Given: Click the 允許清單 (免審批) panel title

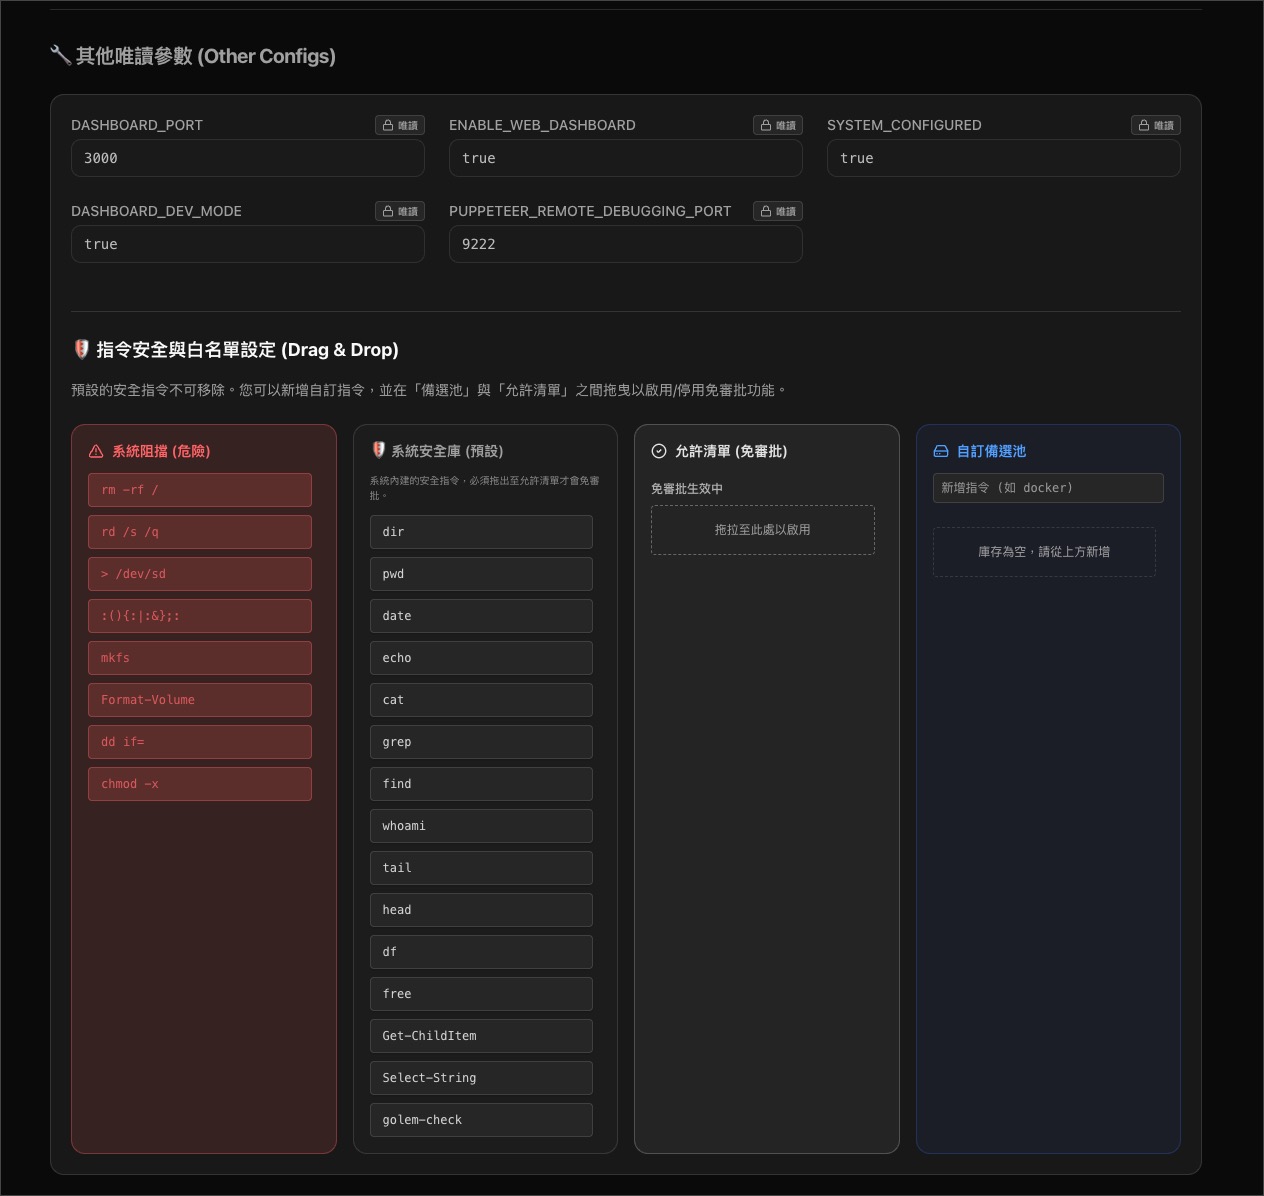Looking at the screenshot, I should point(731,451).
